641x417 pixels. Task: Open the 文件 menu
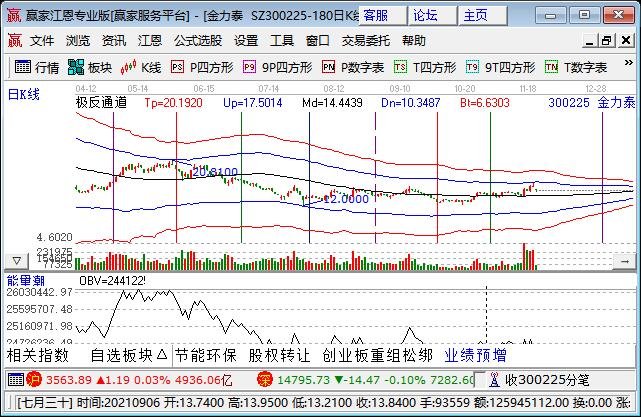click(x=42, y=40)
